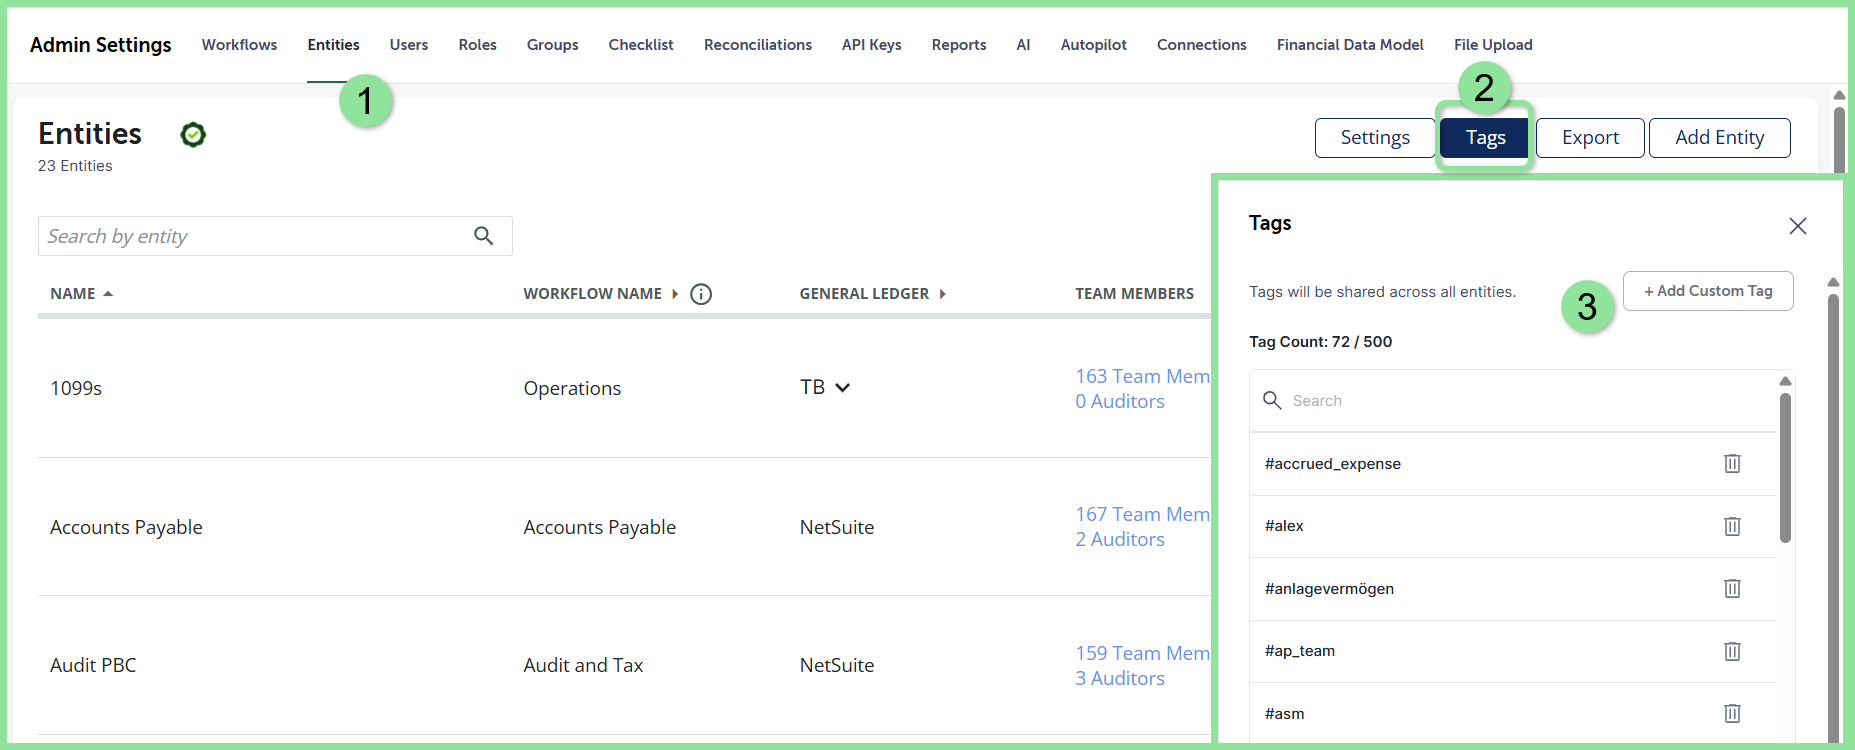Click the Settings button
Image resolution: width=1855 pixels, height=750 pixels.
(1375, 138)
